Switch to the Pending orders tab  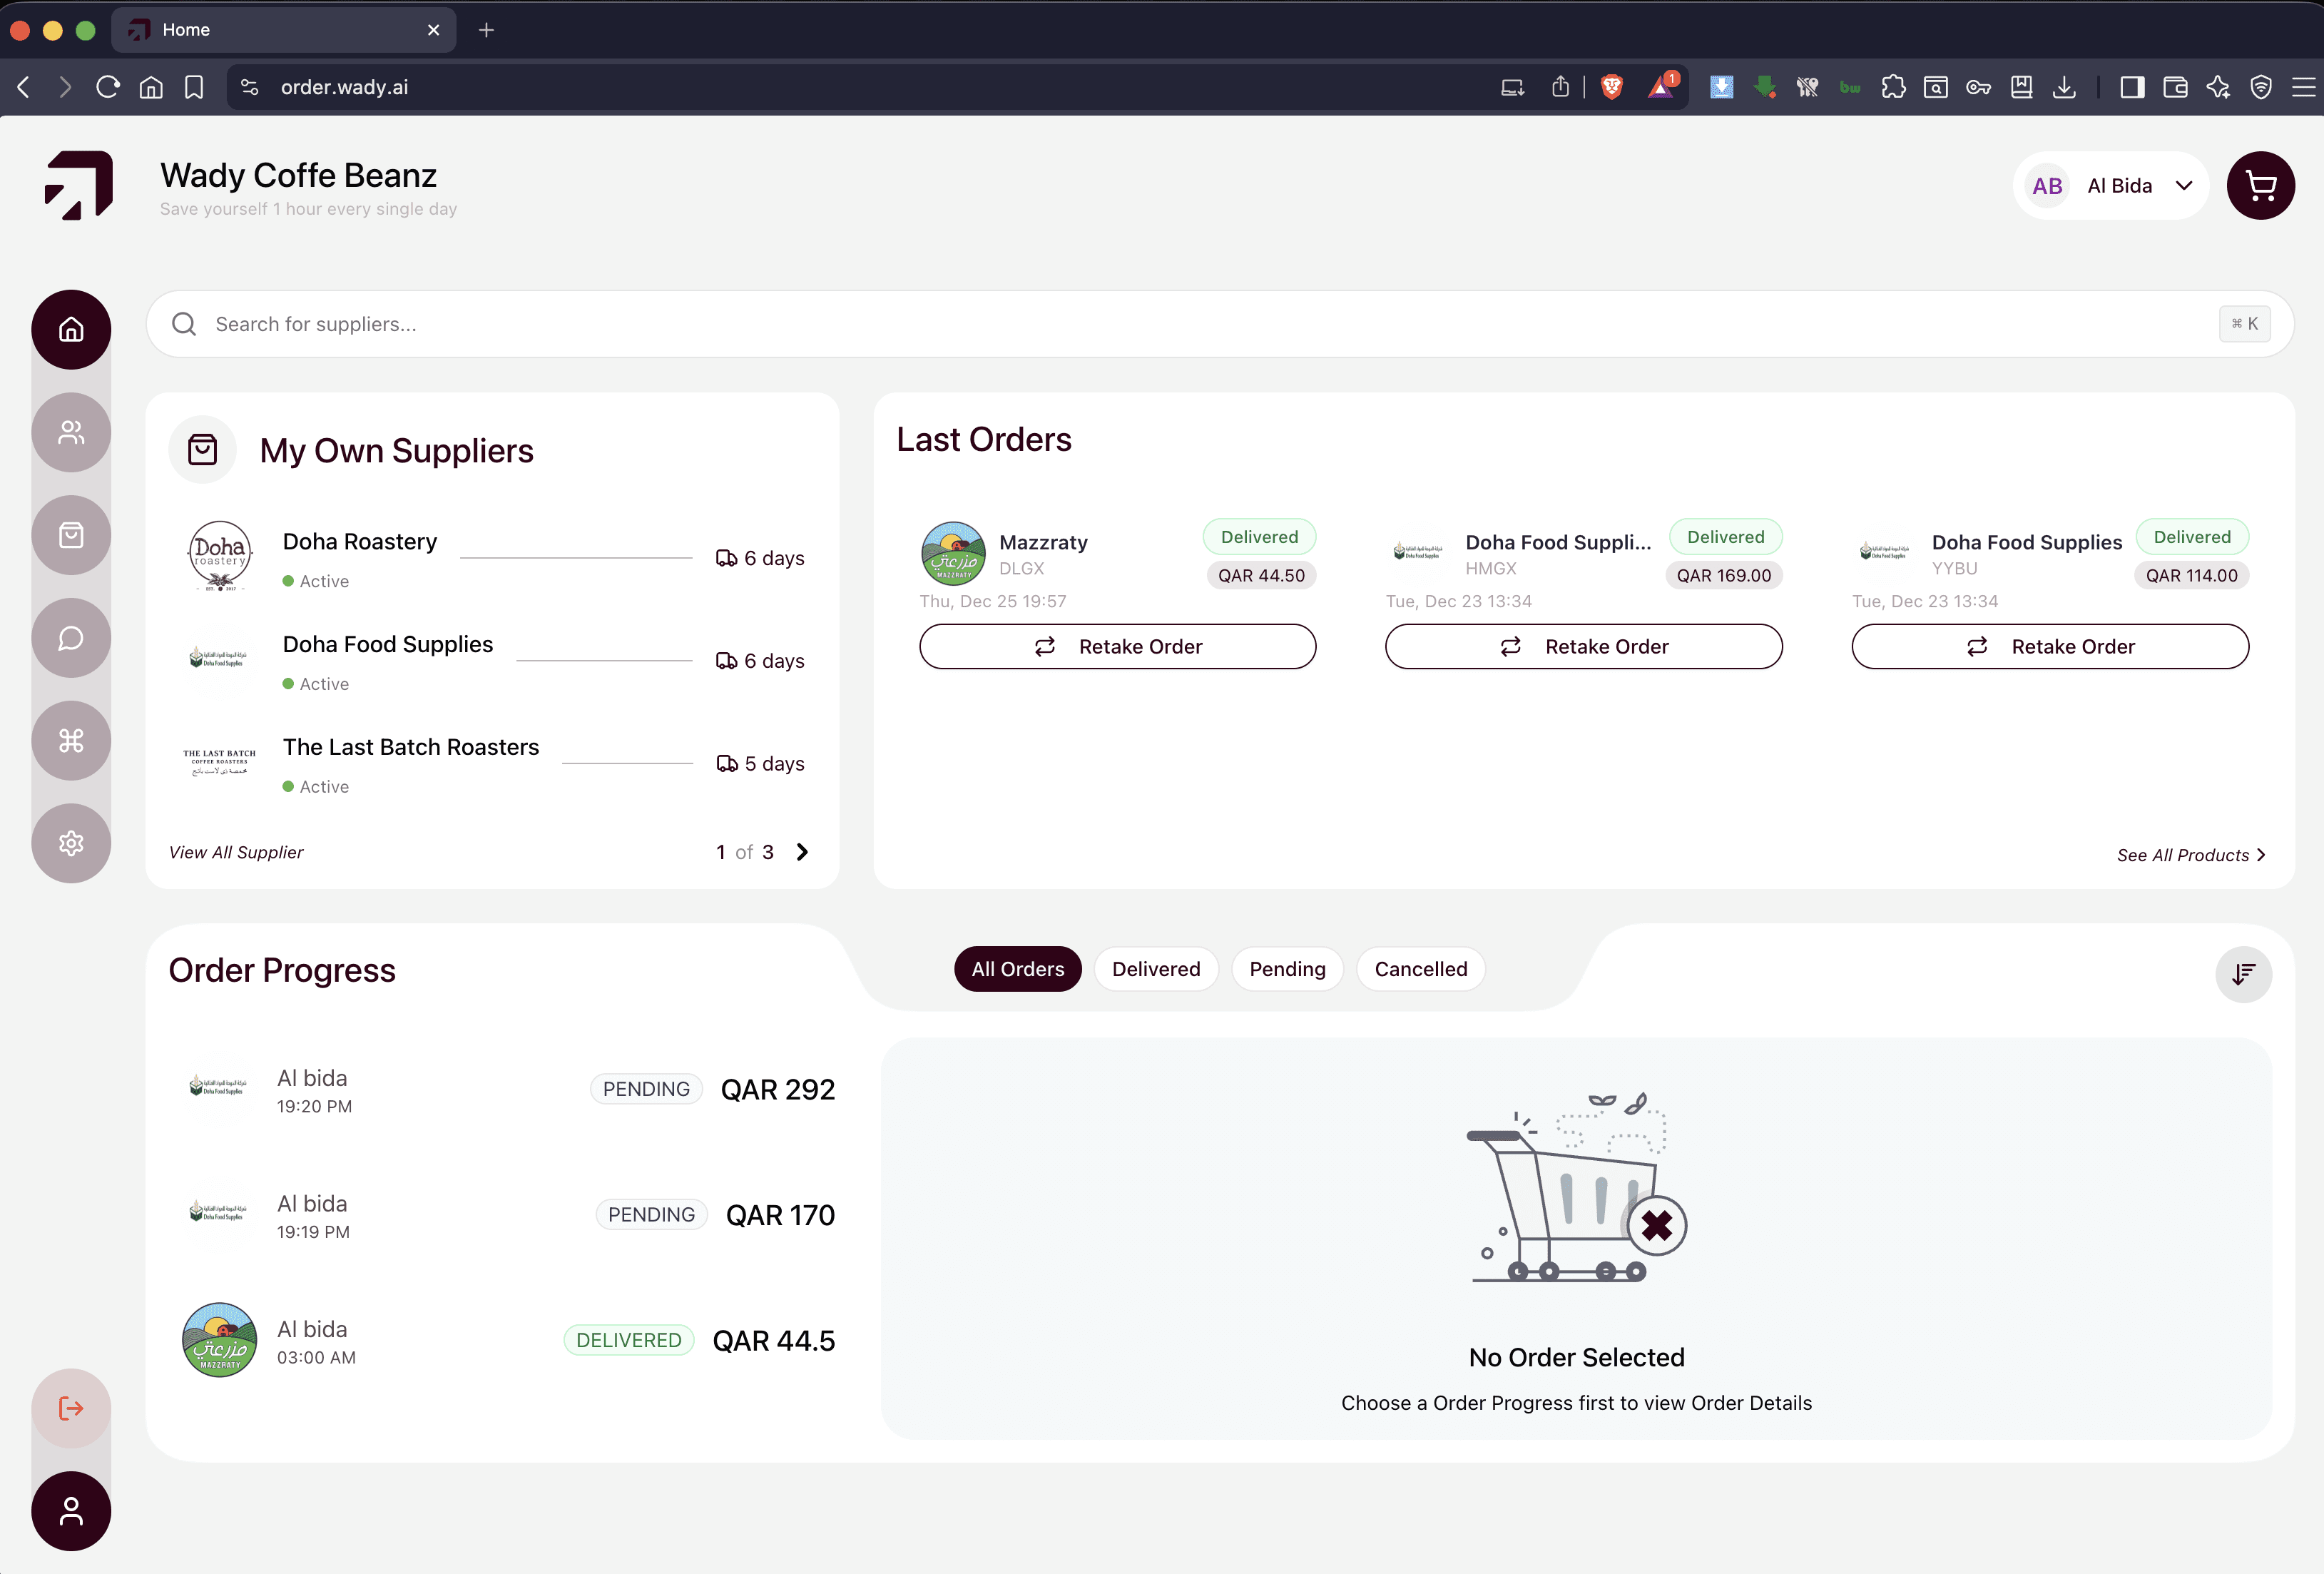pos(1287,969)
